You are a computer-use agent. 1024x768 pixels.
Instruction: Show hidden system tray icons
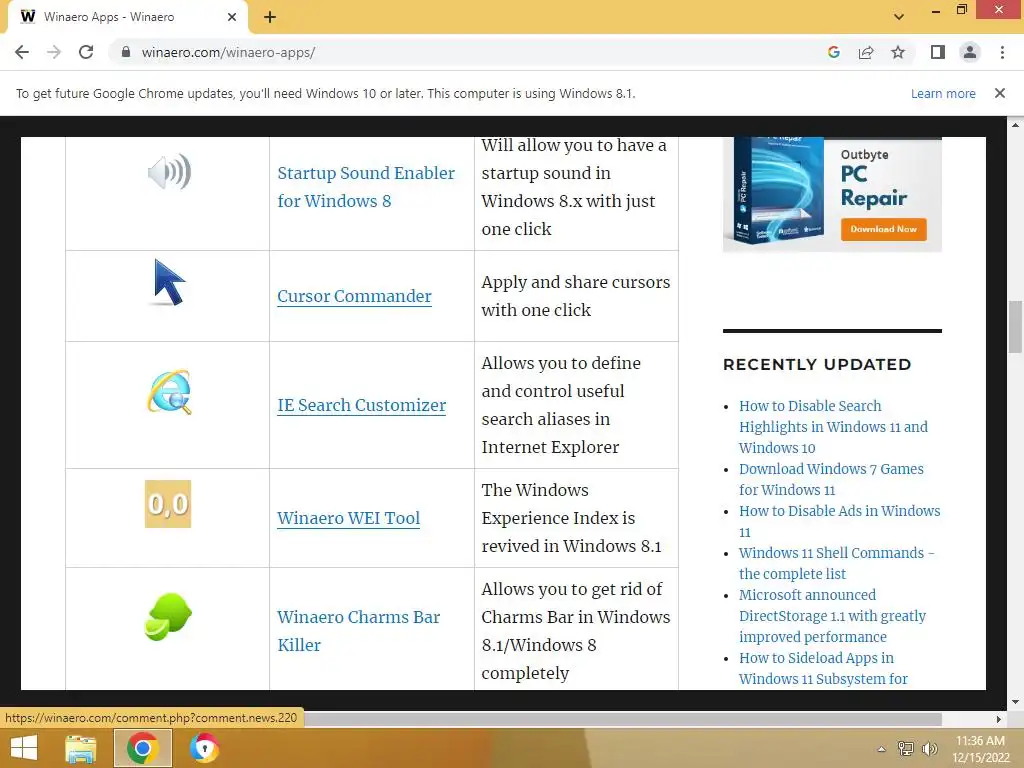click(x=882, y=749)
